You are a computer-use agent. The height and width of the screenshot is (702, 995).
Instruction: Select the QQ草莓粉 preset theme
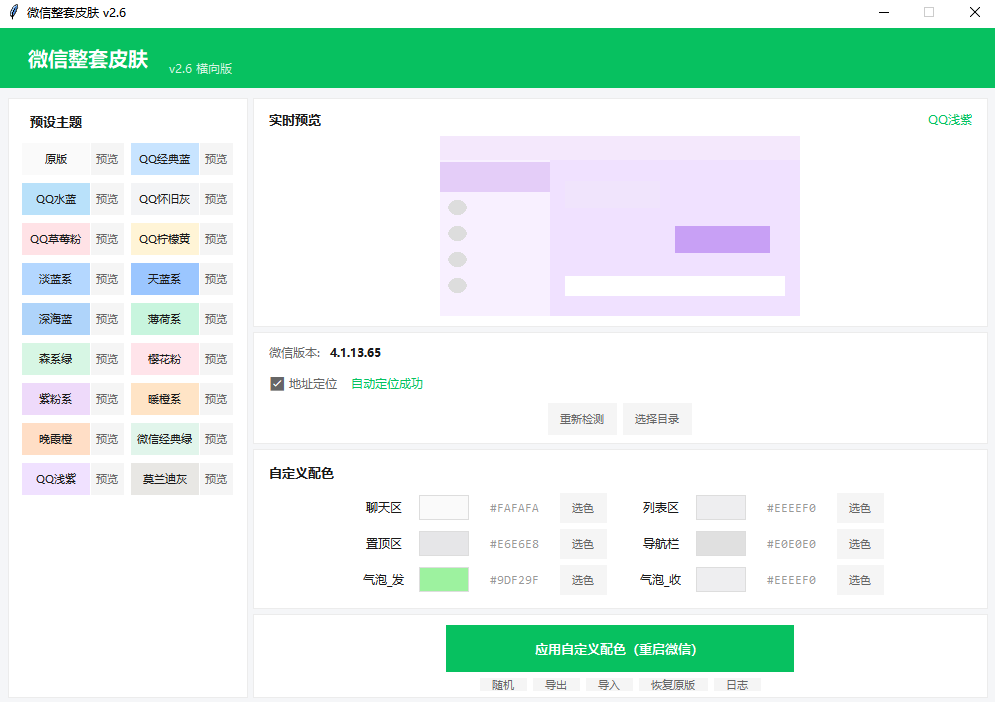coord(56,239)
